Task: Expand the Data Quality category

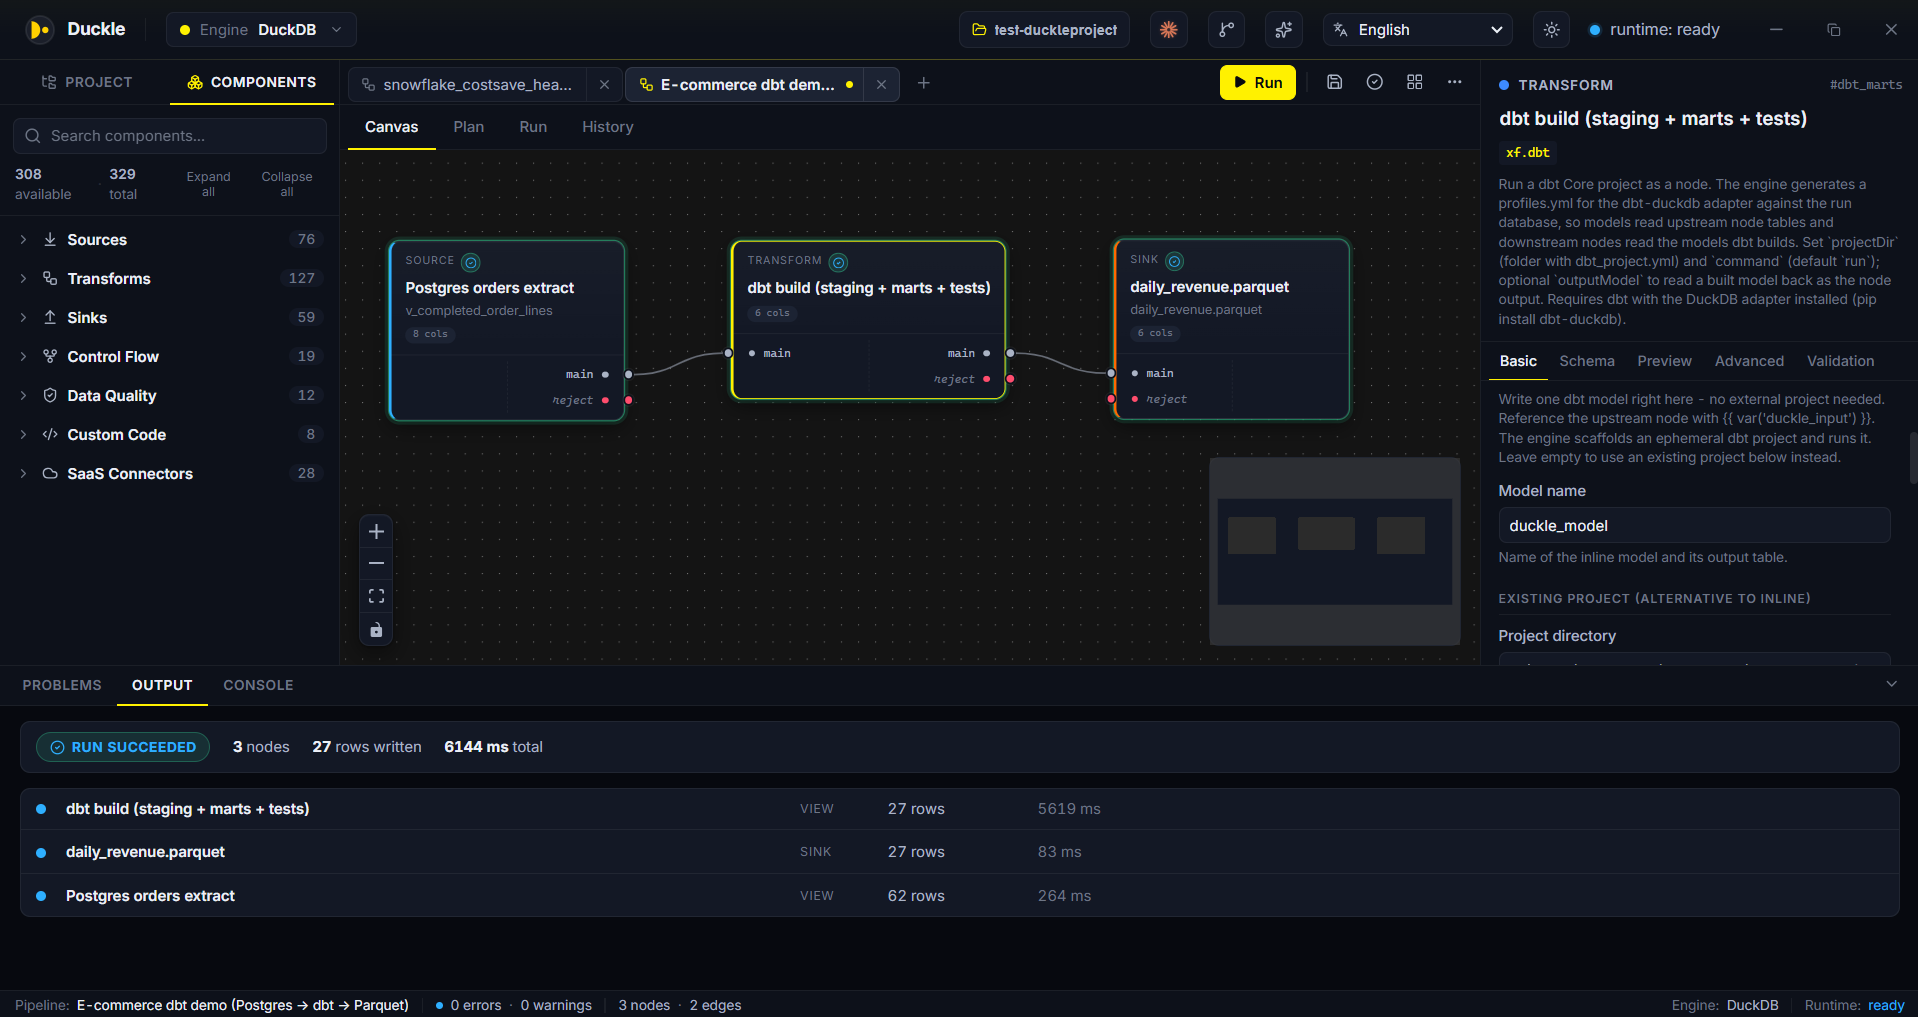Action: (169, 396)
